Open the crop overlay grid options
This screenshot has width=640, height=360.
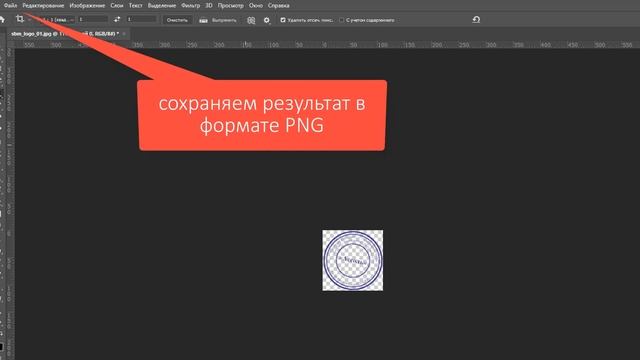point(251,20)
